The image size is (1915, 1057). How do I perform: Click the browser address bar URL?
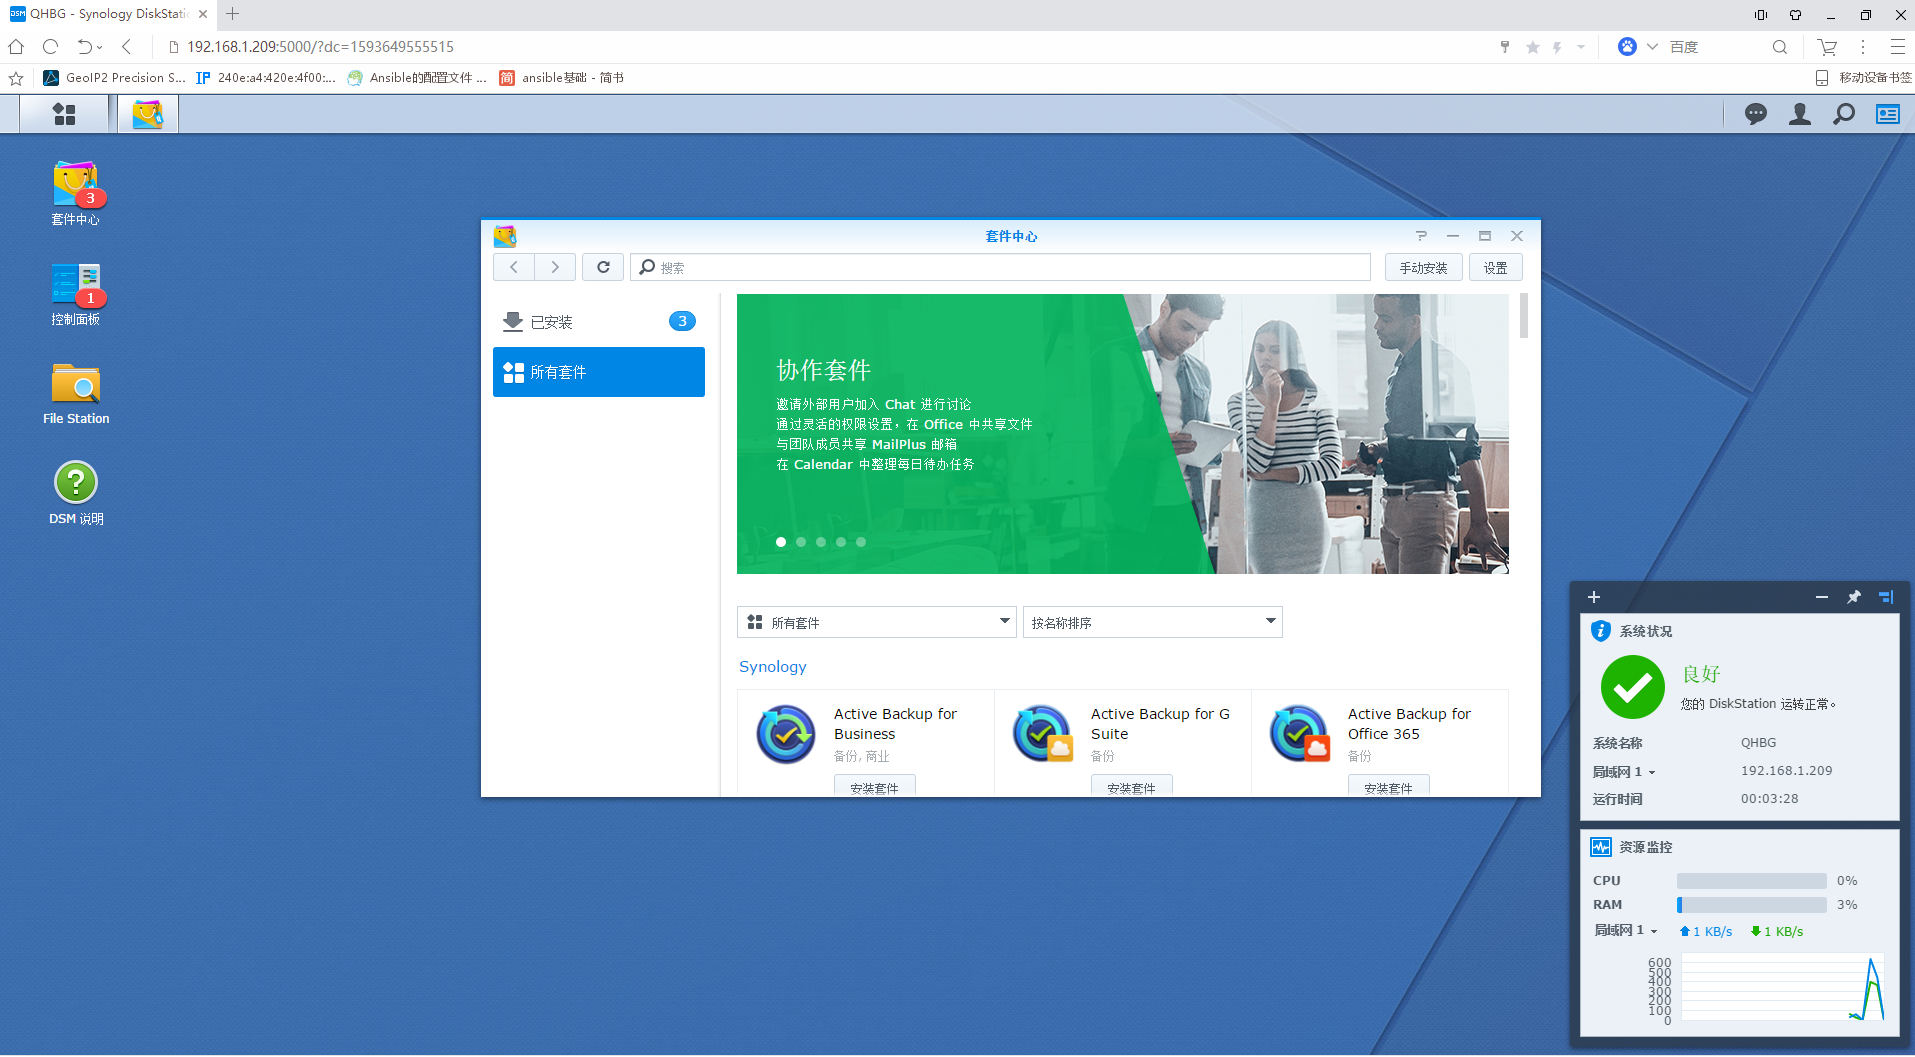(320, 47)
